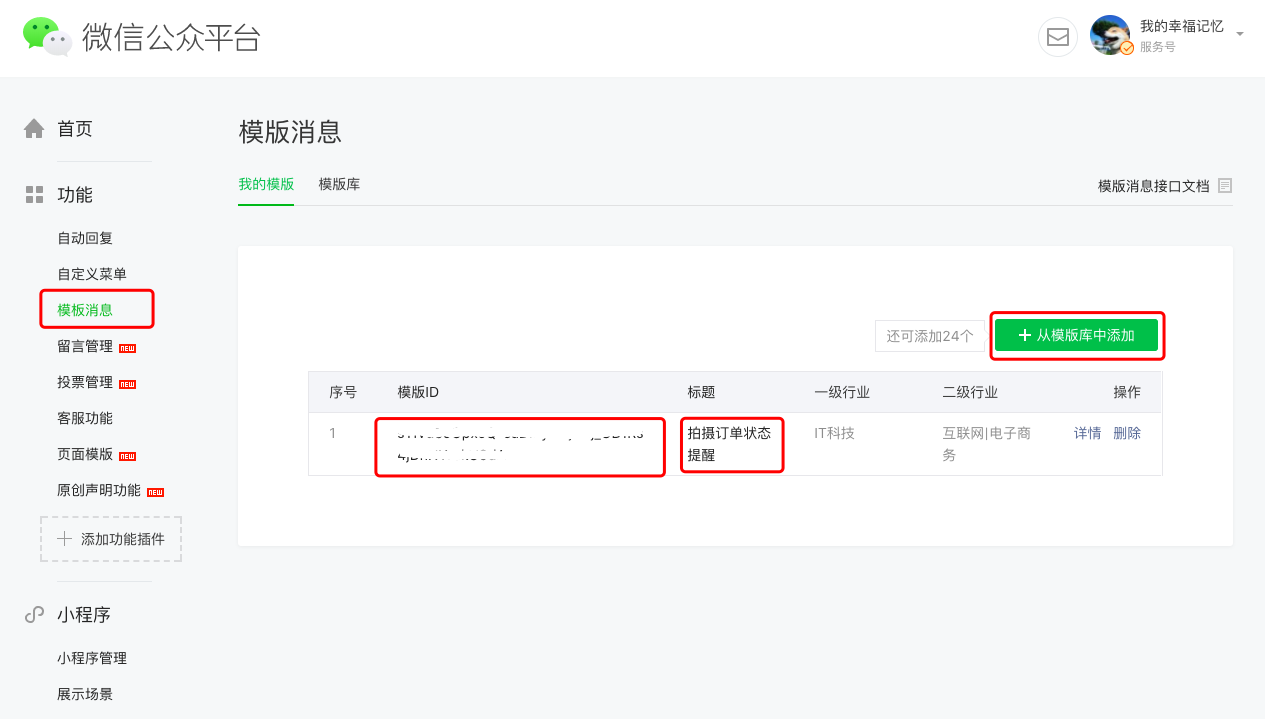Click the 从模版库中添加 button
The width and height of the screenshot is (1265, 719).
pos(1077,336)
